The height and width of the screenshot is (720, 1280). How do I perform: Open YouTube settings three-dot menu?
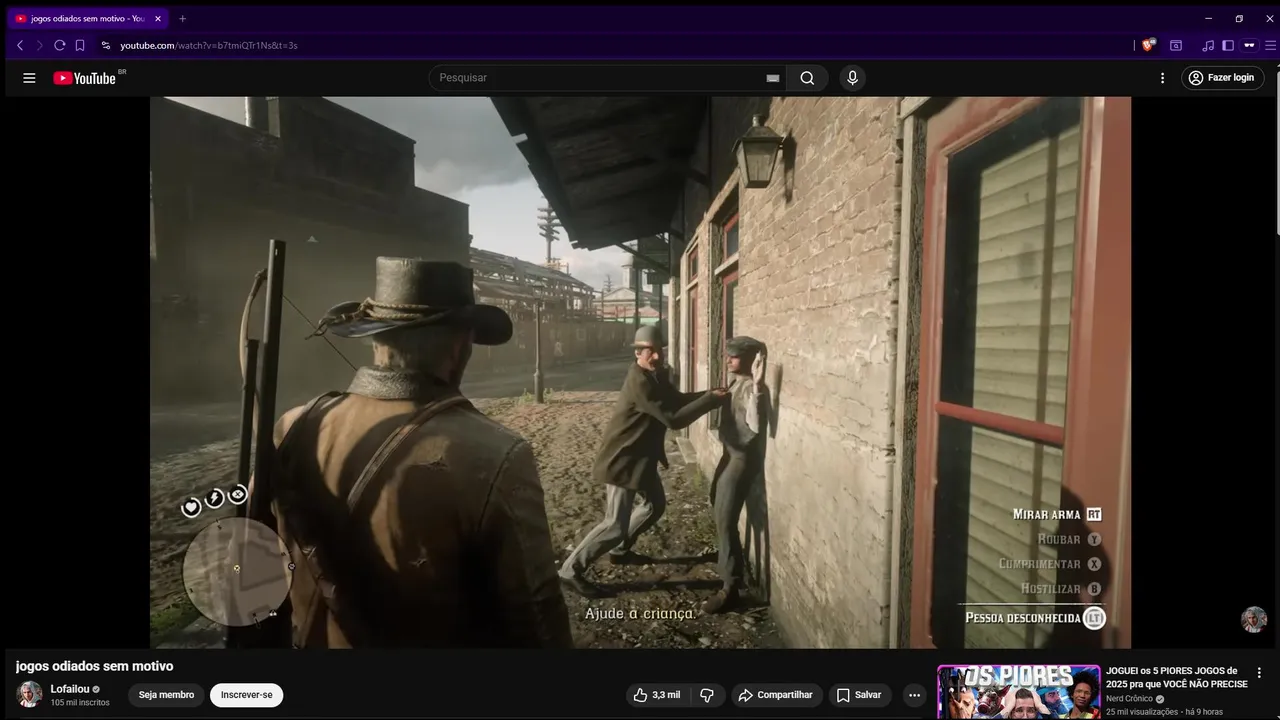pyautogui.click(x=1162, y=78)
